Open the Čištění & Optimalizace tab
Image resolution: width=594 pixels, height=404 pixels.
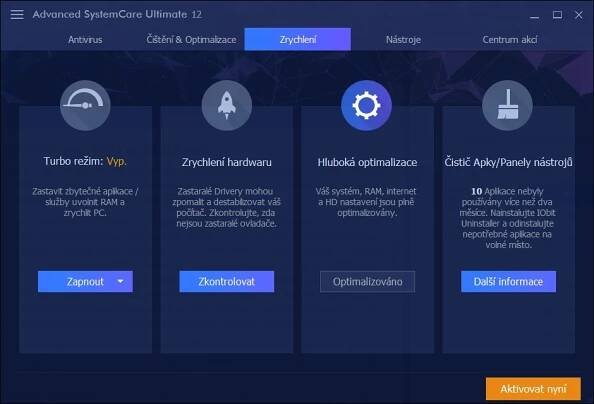point(191,39)
